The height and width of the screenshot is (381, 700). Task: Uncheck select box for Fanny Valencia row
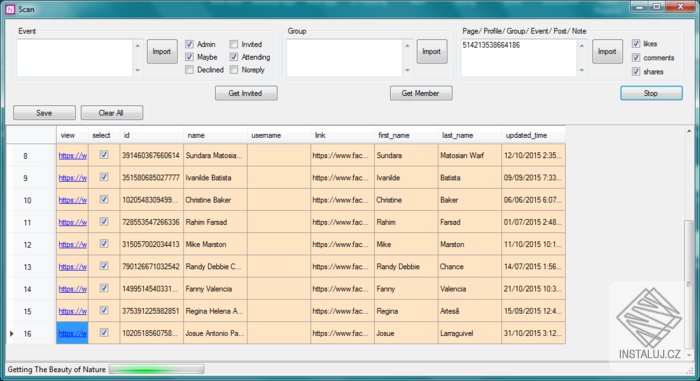point(104,289)
